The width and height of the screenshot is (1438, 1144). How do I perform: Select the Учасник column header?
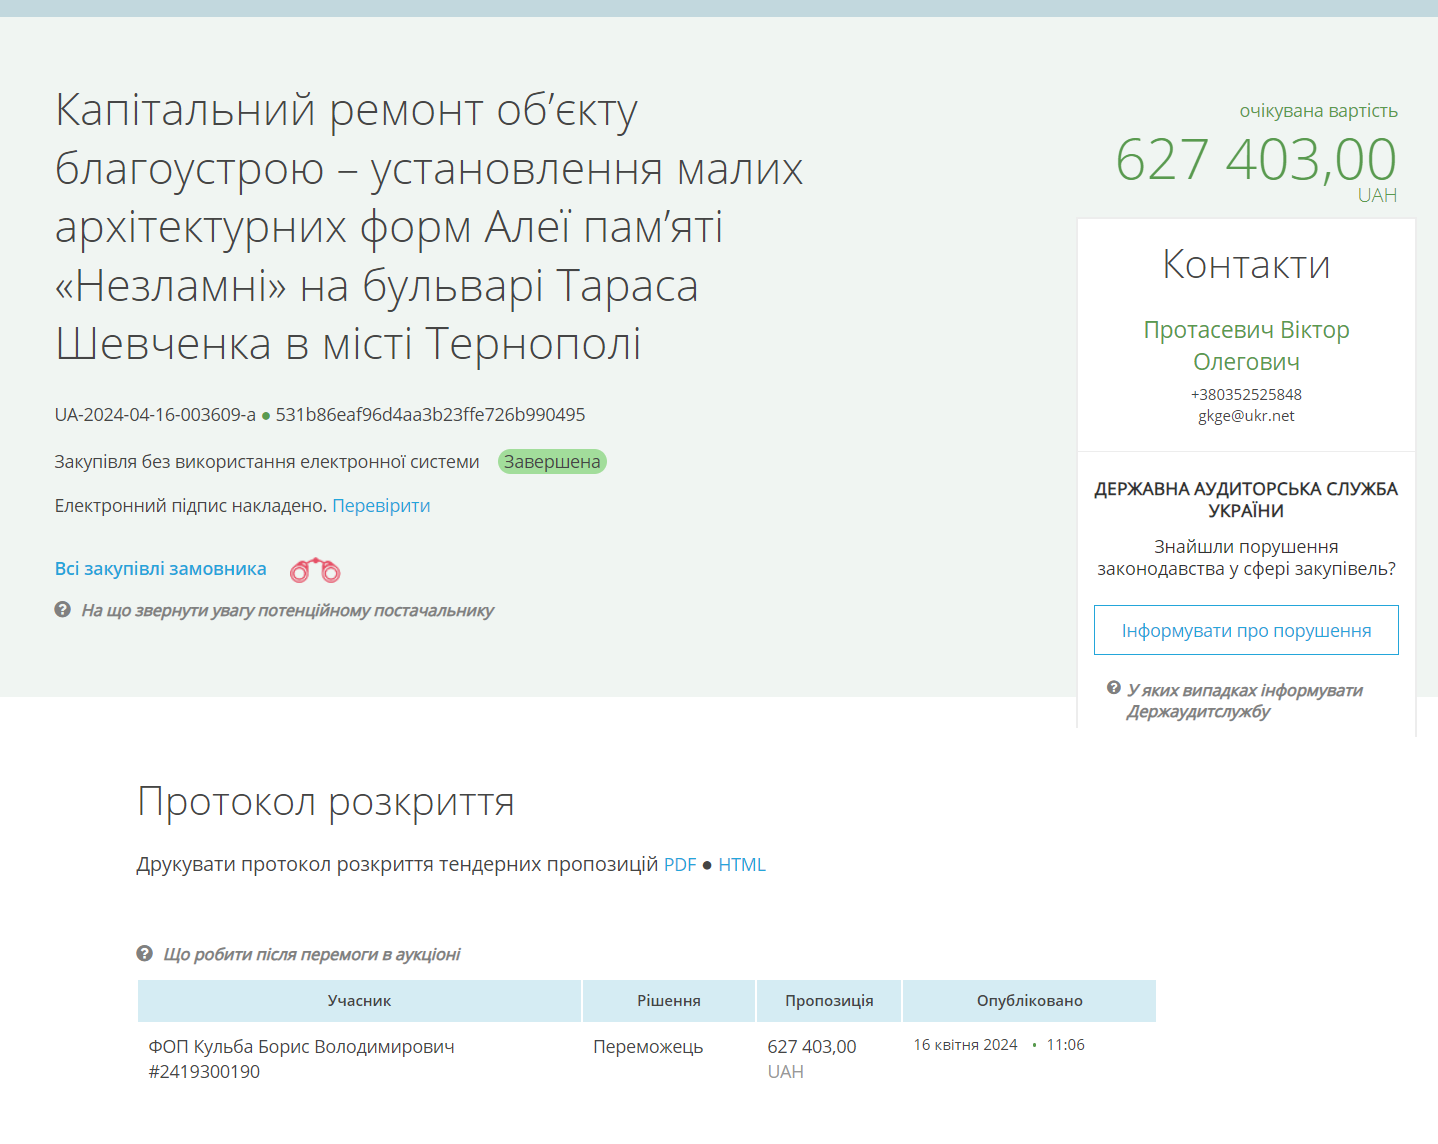point(359,1001)
